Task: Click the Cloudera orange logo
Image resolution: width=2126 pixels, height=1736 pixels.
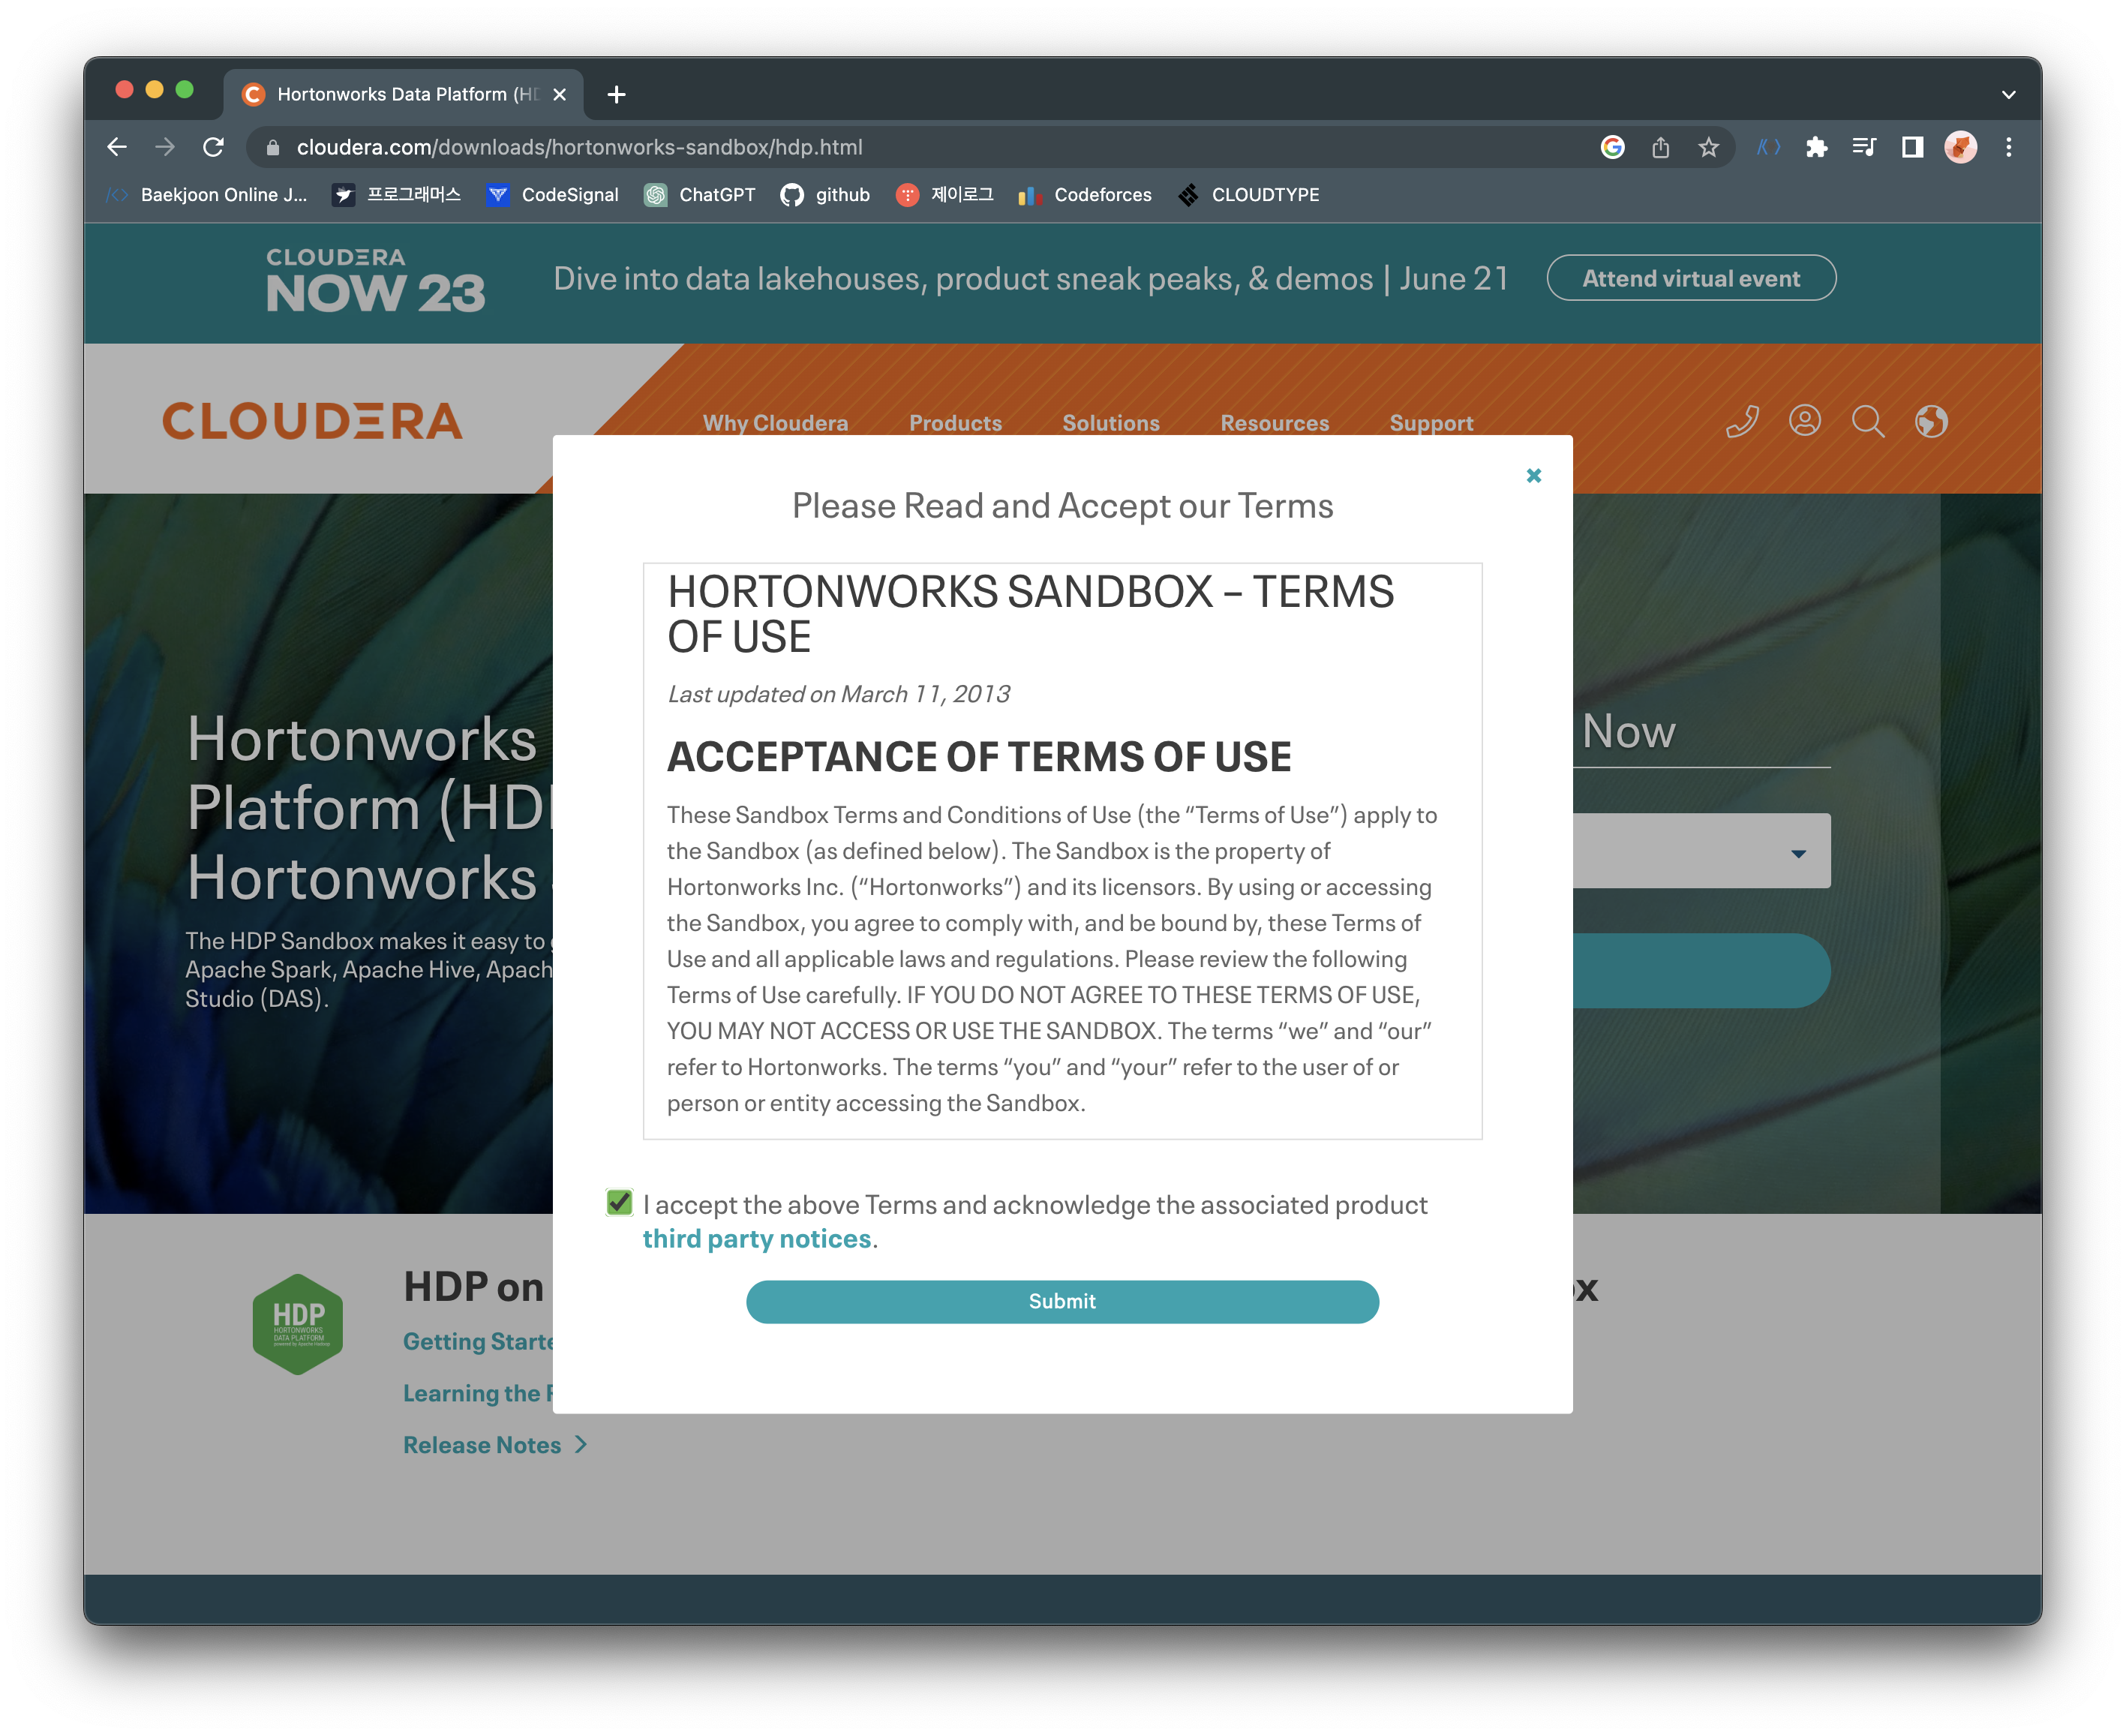Action: tap(312, 421)
